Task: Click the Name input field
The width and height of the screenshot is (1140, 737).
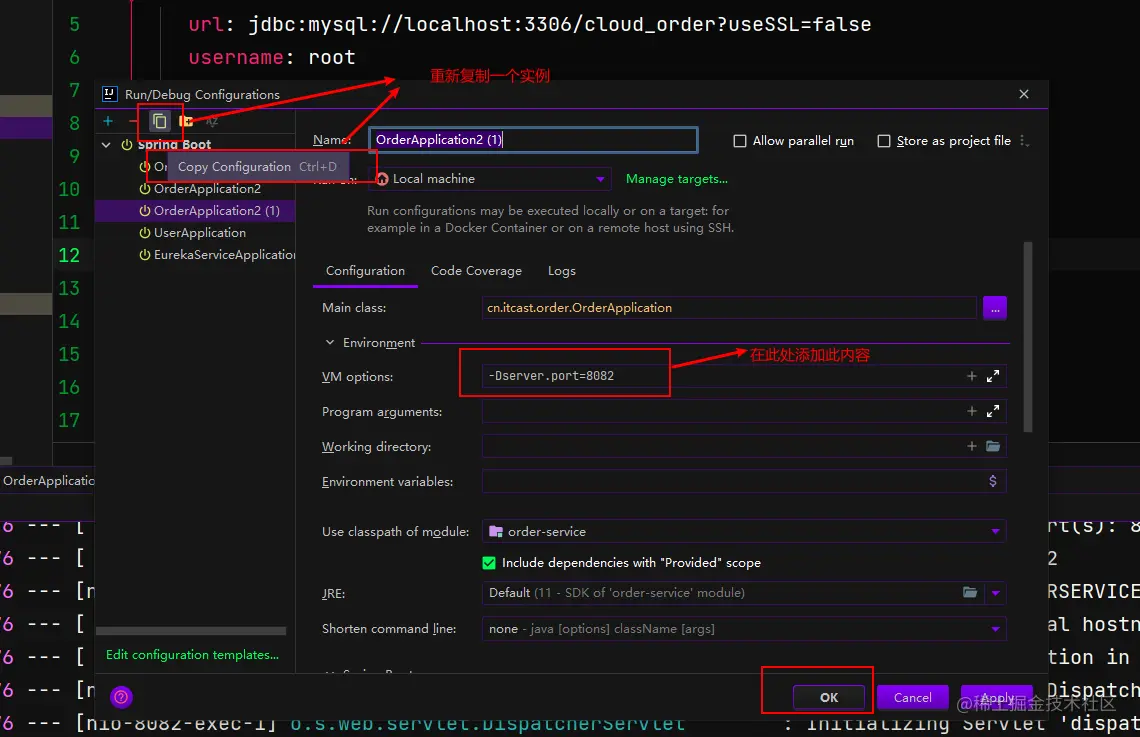Action: coord(533,140)
